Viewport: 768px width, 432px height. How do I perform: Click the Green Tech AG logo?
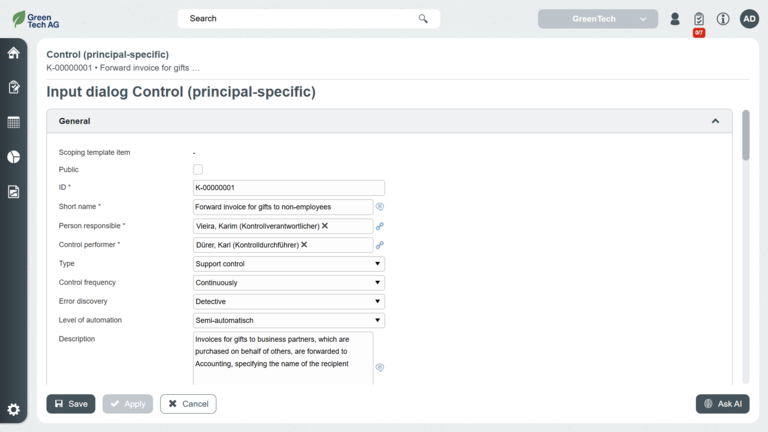coord(36,20)
